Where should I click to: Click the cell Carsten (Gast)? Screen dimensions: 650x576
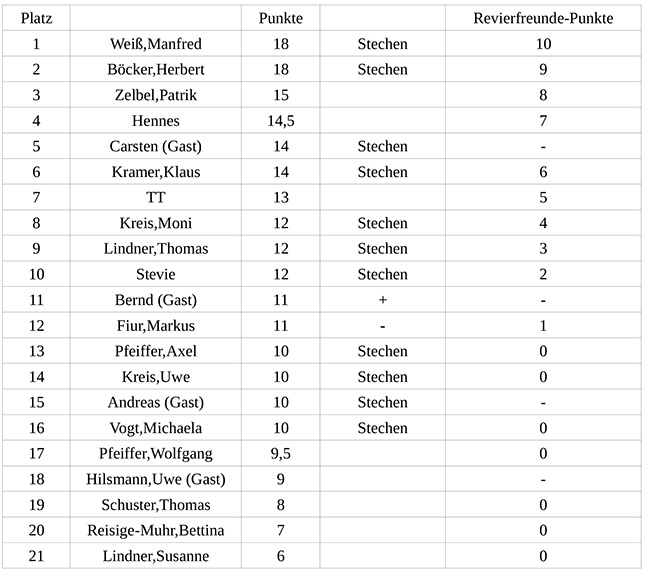[x=156, y=146]
